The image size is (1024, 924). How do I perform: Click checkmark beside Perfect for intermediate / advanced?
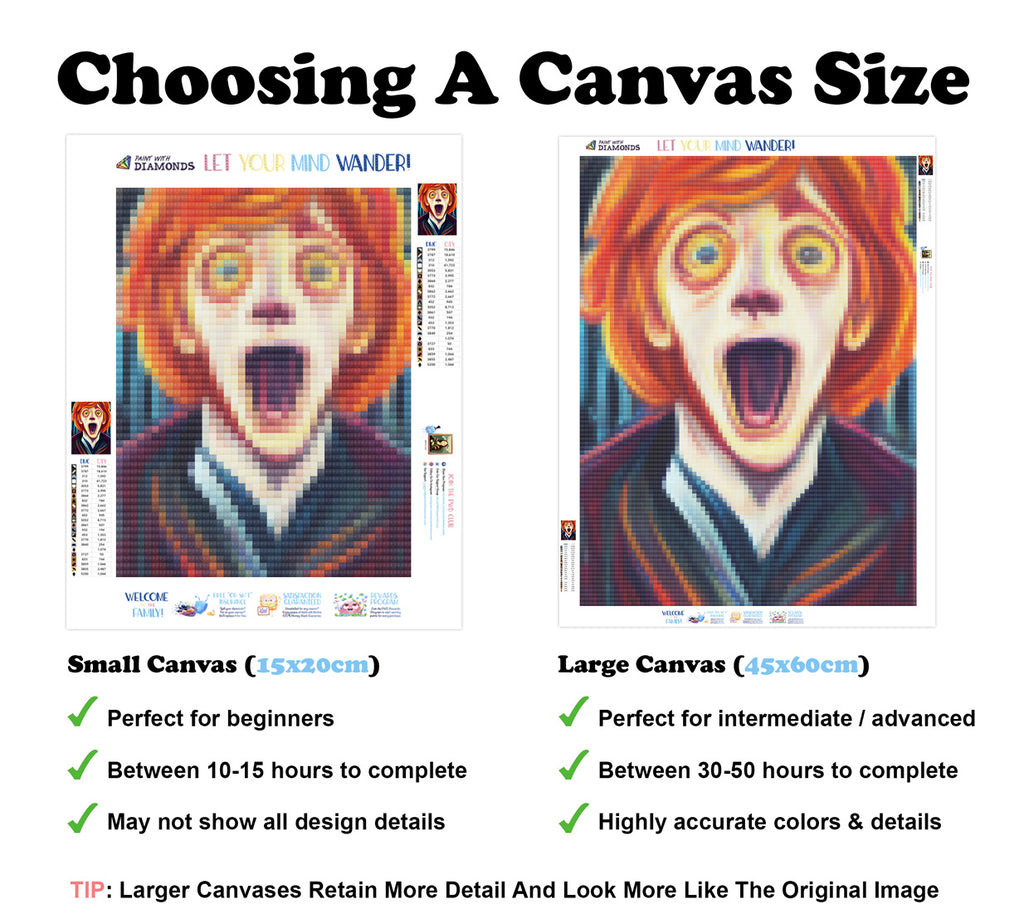[x=574, y=712]
